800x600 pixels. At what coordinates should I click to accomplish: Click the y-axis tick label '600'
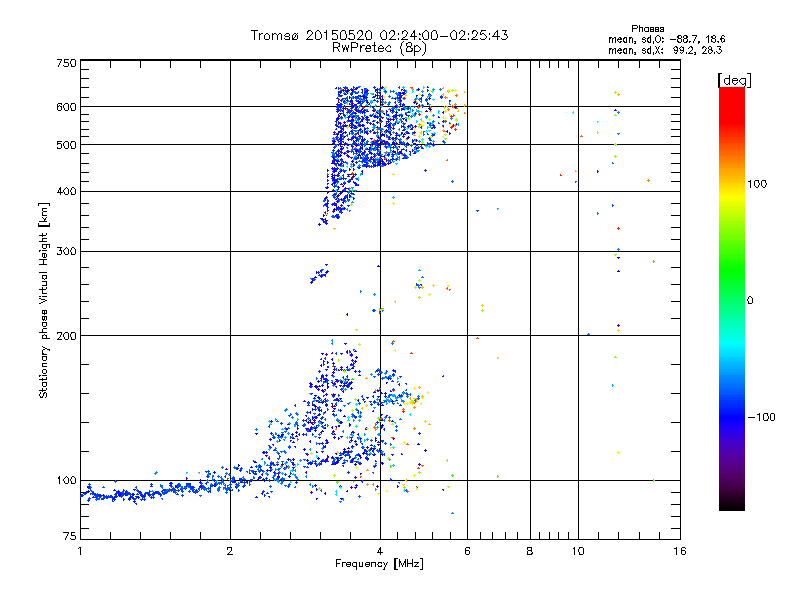[66, 107]
